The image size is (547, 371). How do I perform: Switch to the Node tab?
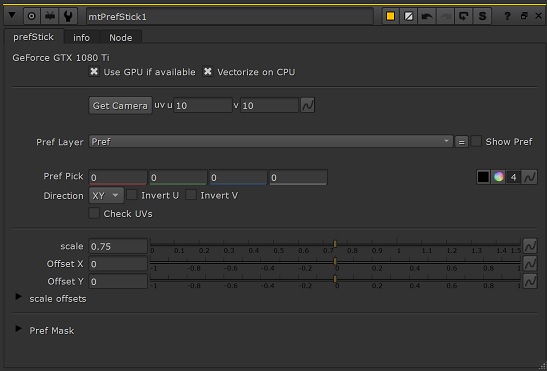121,37
